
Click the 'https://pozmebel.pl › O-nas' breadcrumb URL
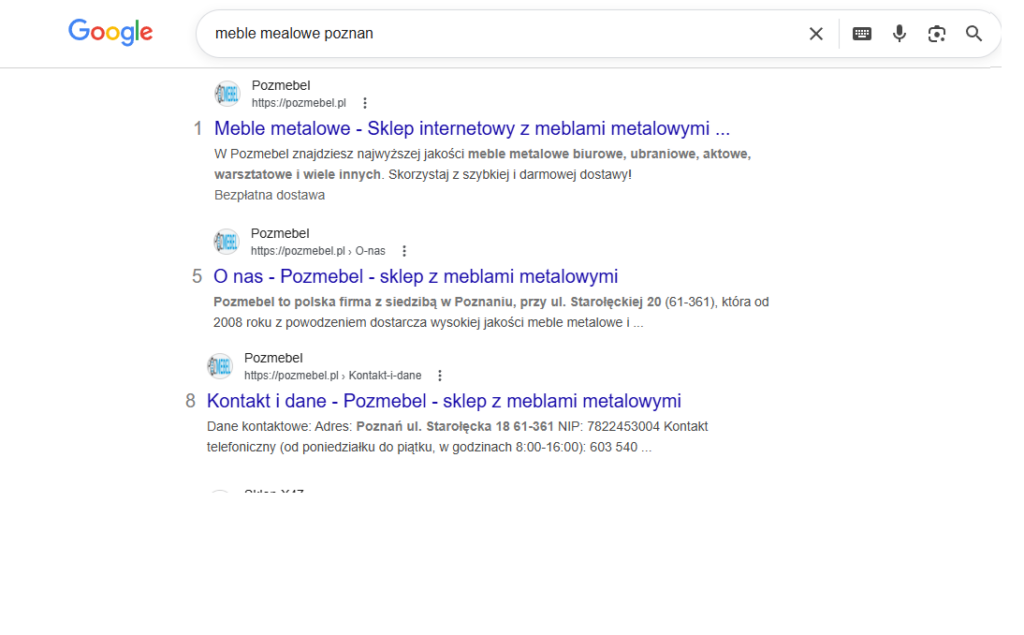318,251
